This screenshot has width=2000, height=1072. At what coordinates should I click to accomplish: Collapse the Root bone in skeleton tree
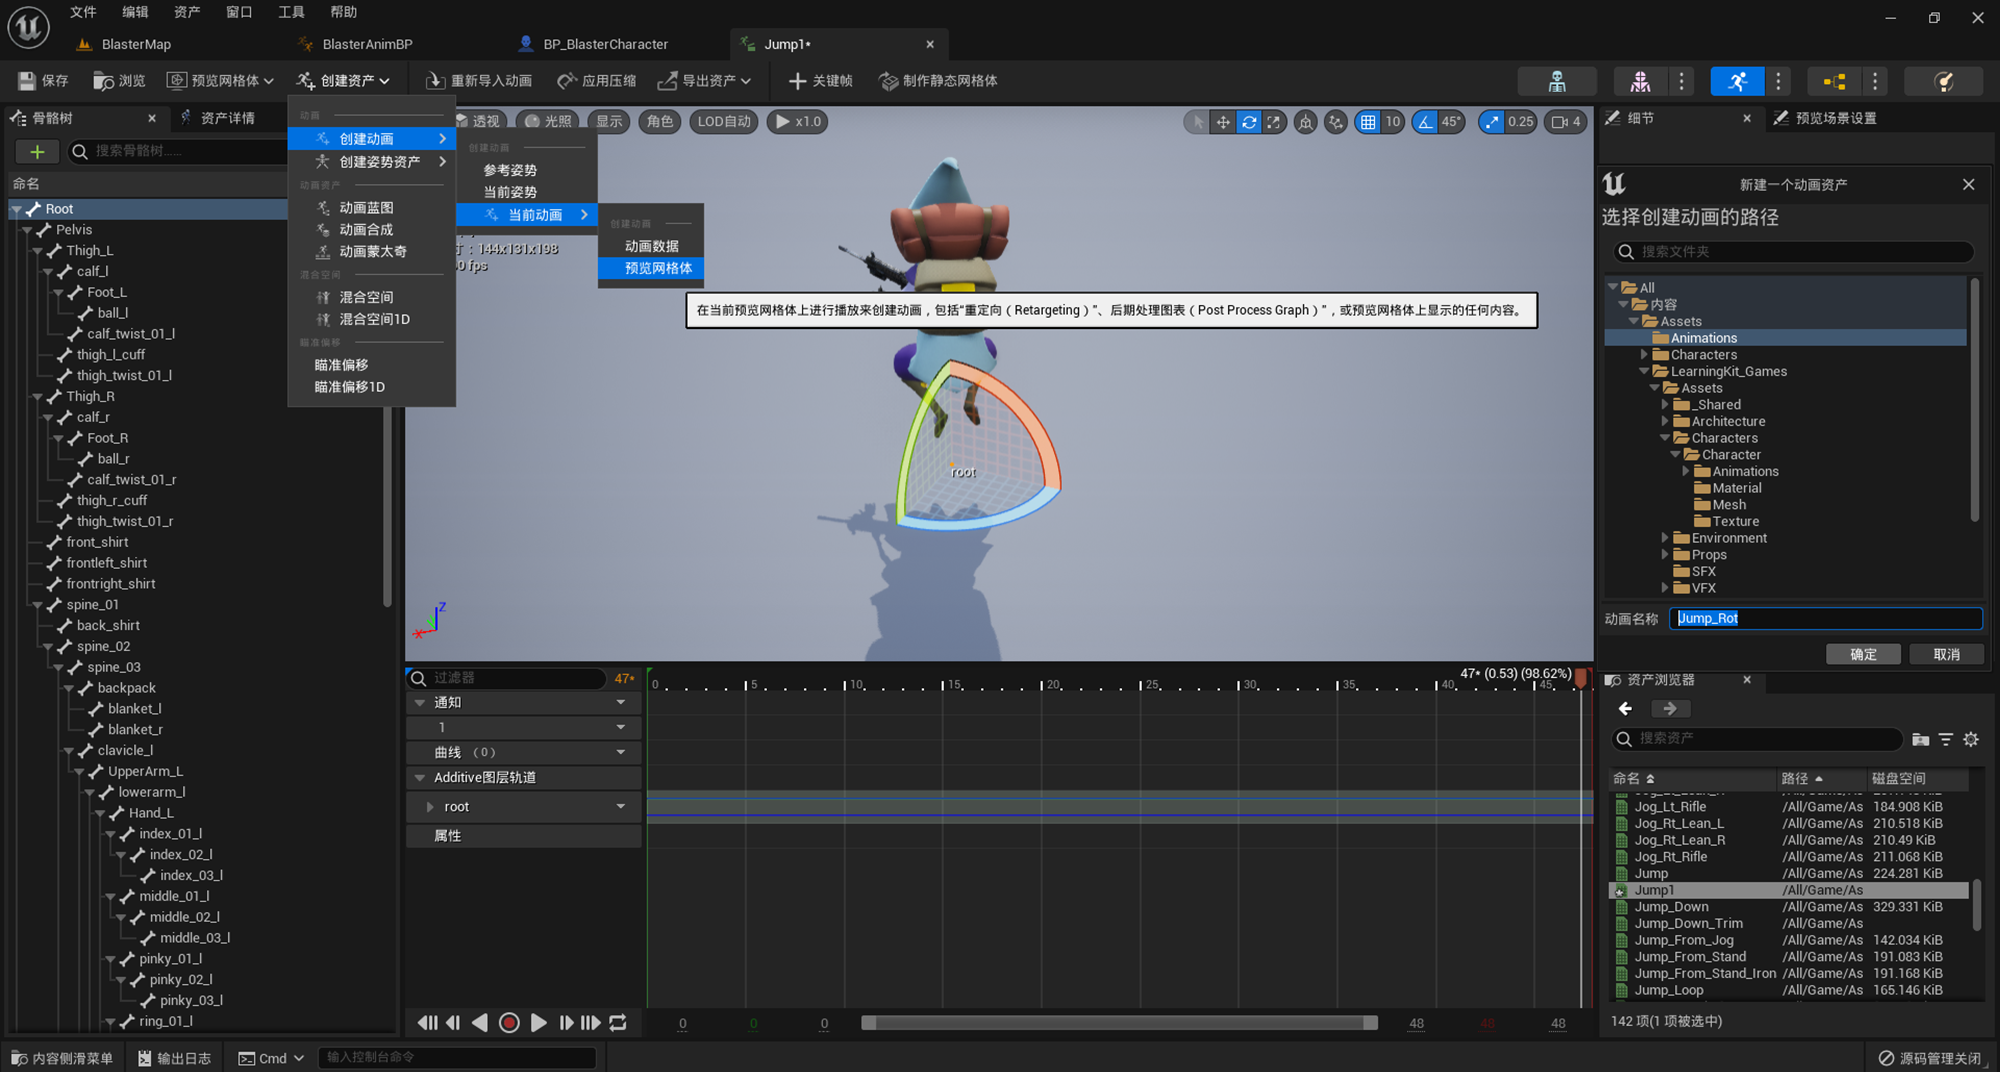click(x=17, y=209)
